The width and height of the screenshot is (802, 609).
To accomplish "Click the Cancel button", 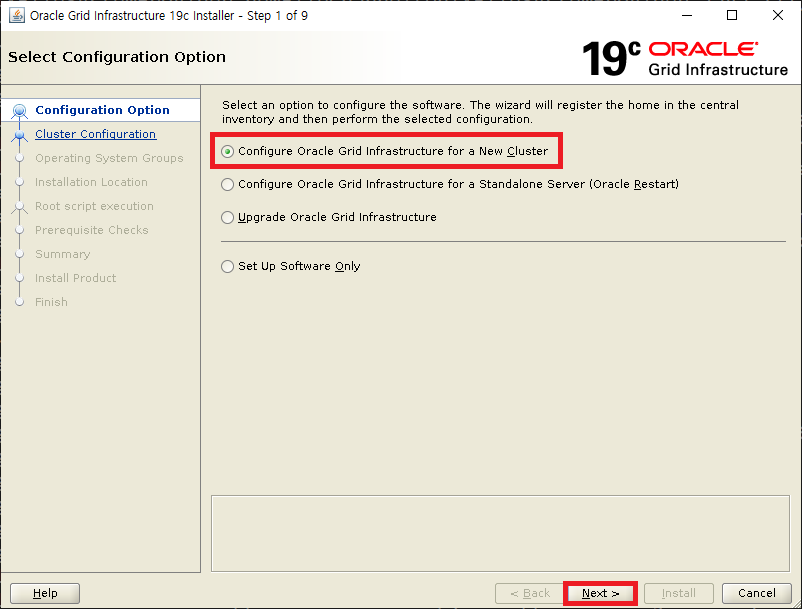I will [x=756, y=593].
